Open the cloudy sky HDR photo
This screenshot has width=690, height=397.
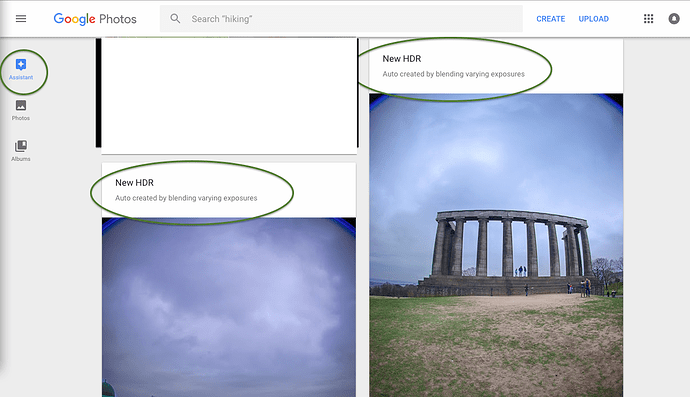coord(229,307)
